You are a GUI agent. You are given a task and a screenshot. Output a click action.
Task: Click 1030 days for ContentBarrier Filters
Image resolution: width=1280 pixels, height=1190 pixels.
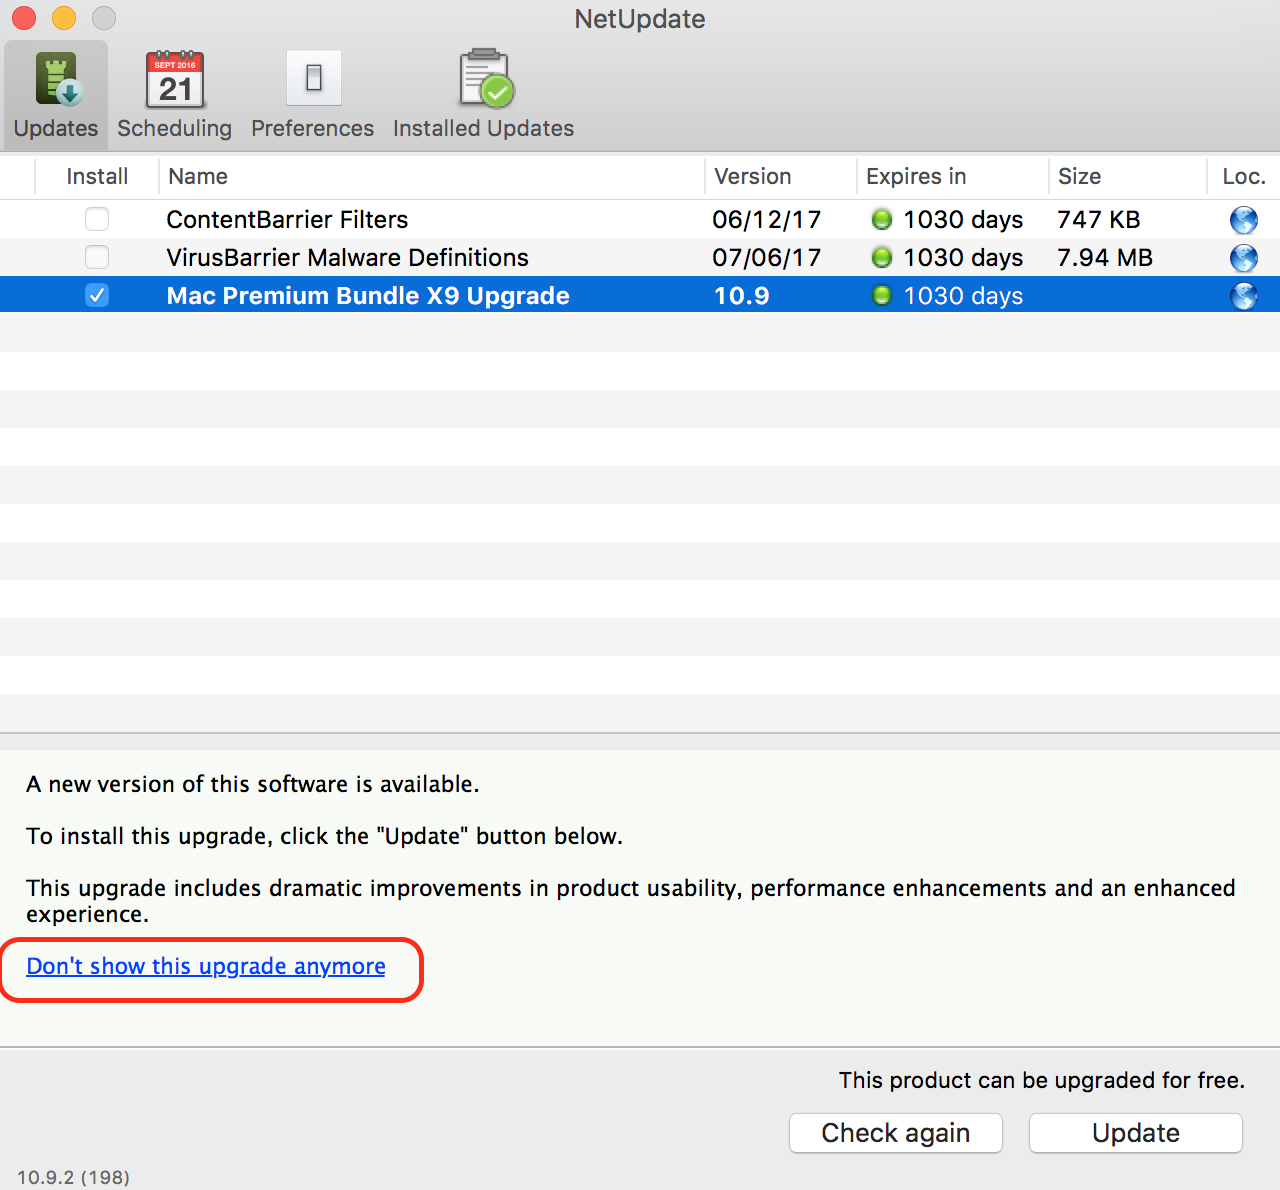[963, 219]
